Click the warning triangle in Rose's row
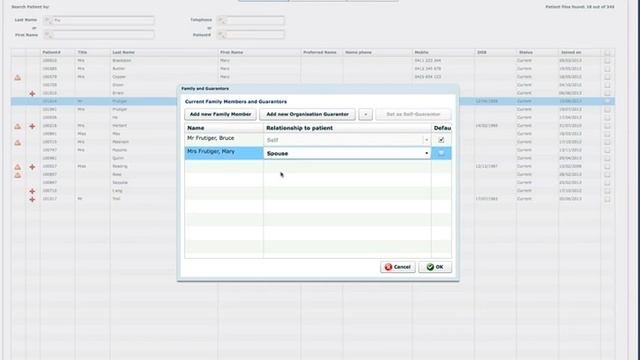The image size is (640, 360). click(x=18, y=175)
